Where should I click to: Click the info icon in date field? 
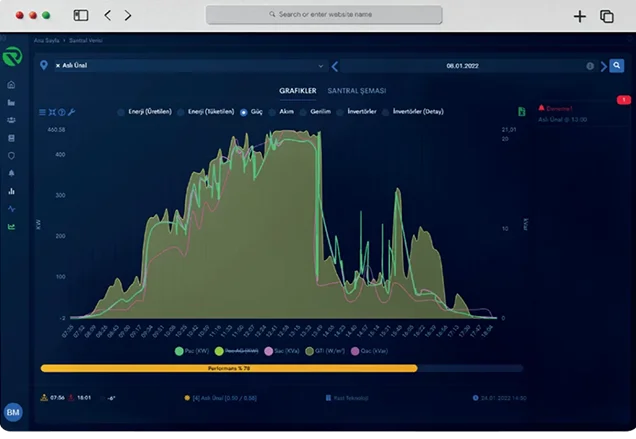click(x=590, y=66)
